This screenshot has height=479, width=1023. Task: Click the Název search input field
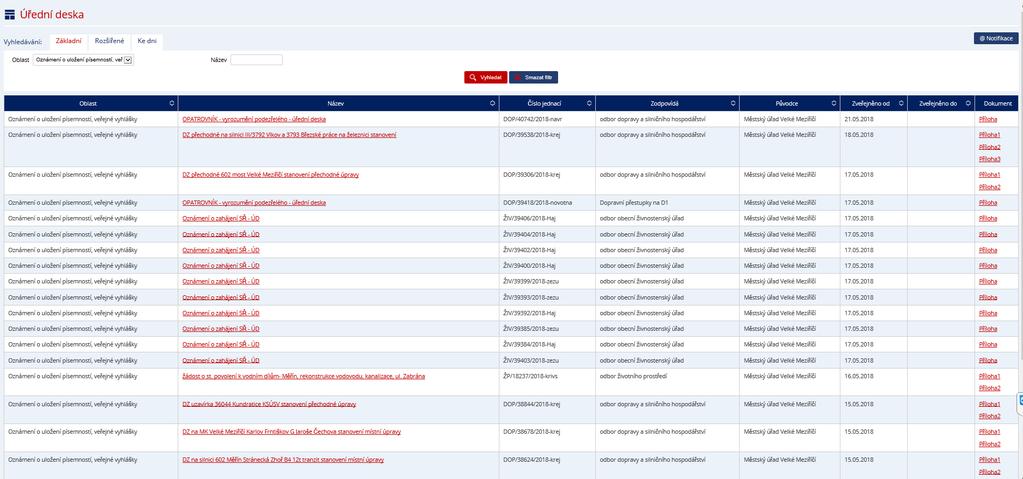coord(256,60)
